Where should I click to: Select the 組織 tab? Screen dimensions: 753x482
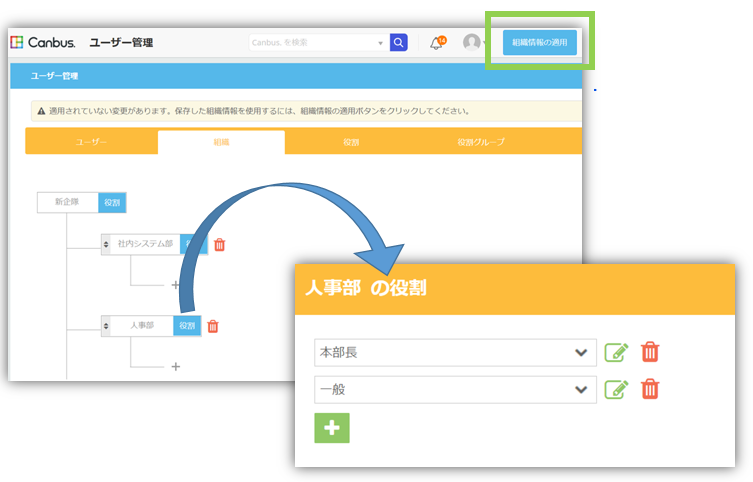tap(221, 142)
